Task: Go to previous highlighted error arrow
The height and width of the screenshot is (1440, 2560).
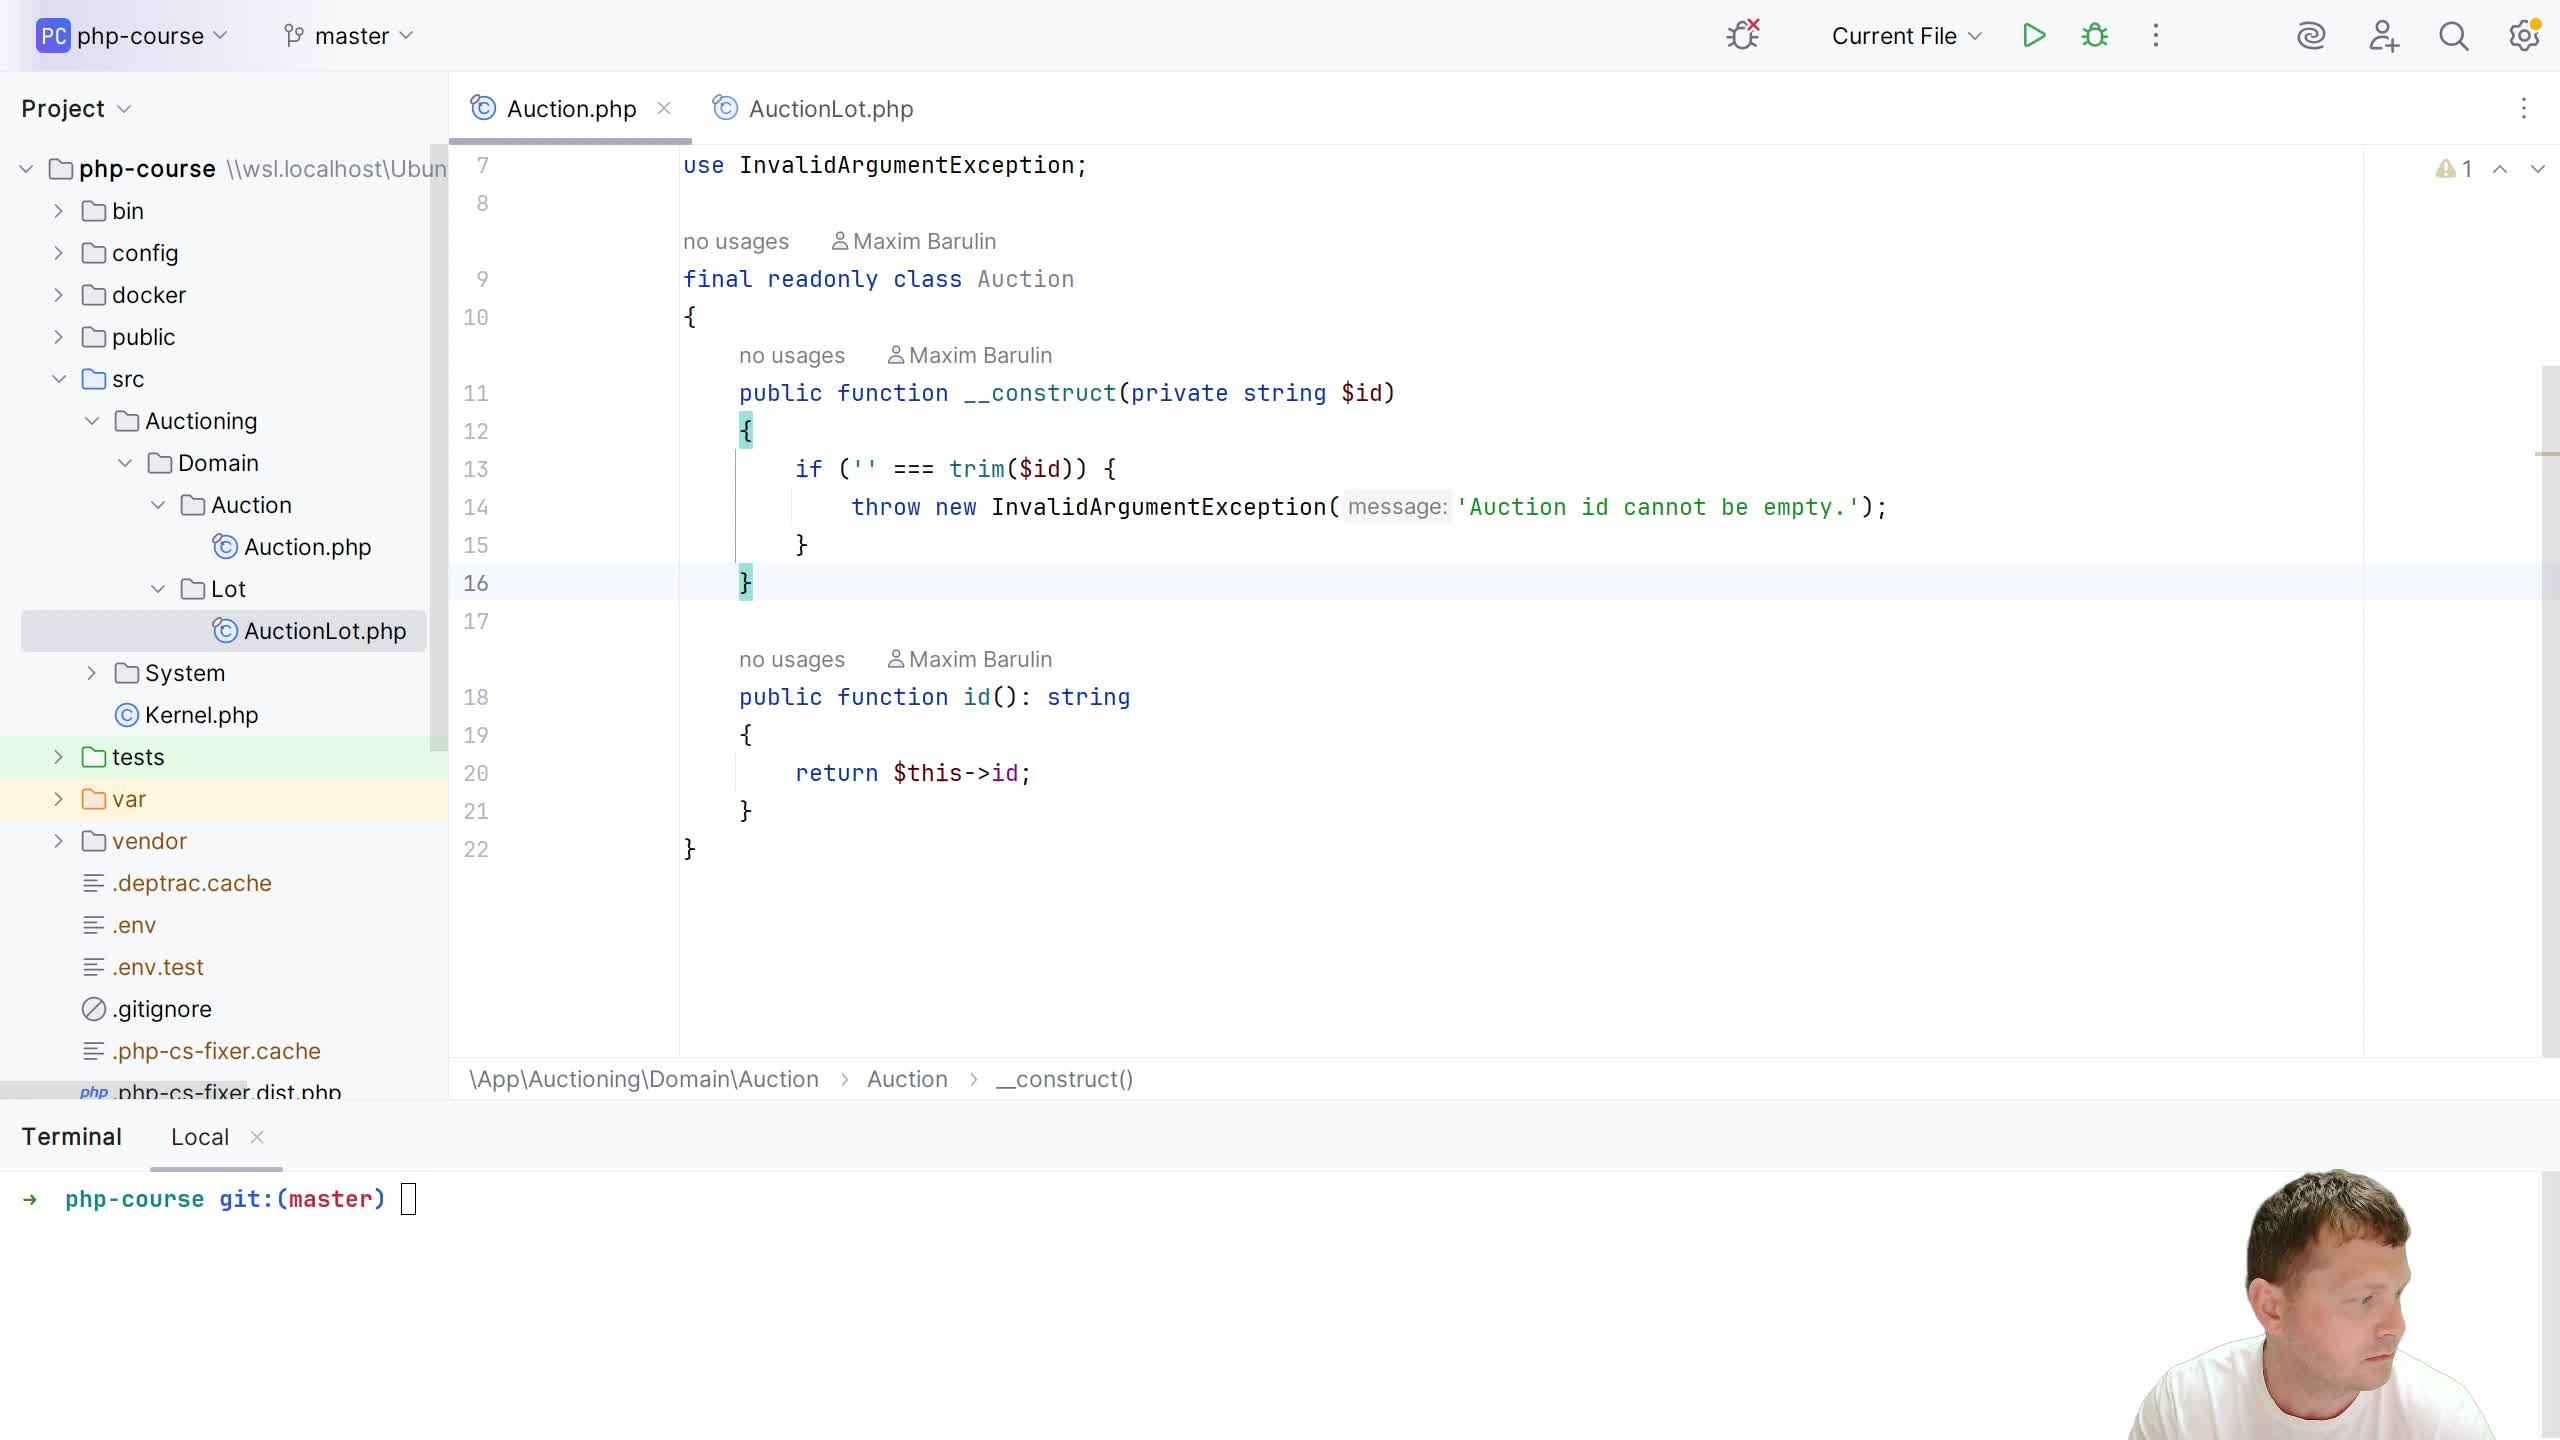Action: pyautogui.click(x=2500, y=169)
